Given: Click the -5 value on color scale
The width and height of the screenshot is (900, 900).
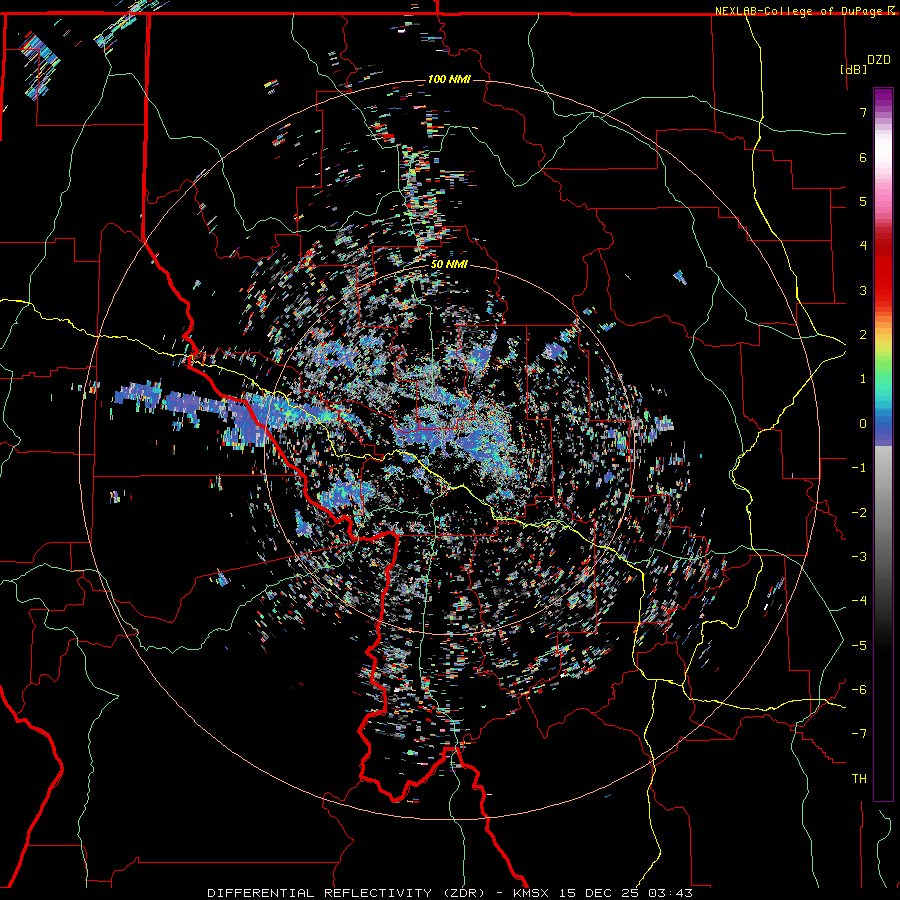Looking at the screenshot, I should click(x=859, y=646).
